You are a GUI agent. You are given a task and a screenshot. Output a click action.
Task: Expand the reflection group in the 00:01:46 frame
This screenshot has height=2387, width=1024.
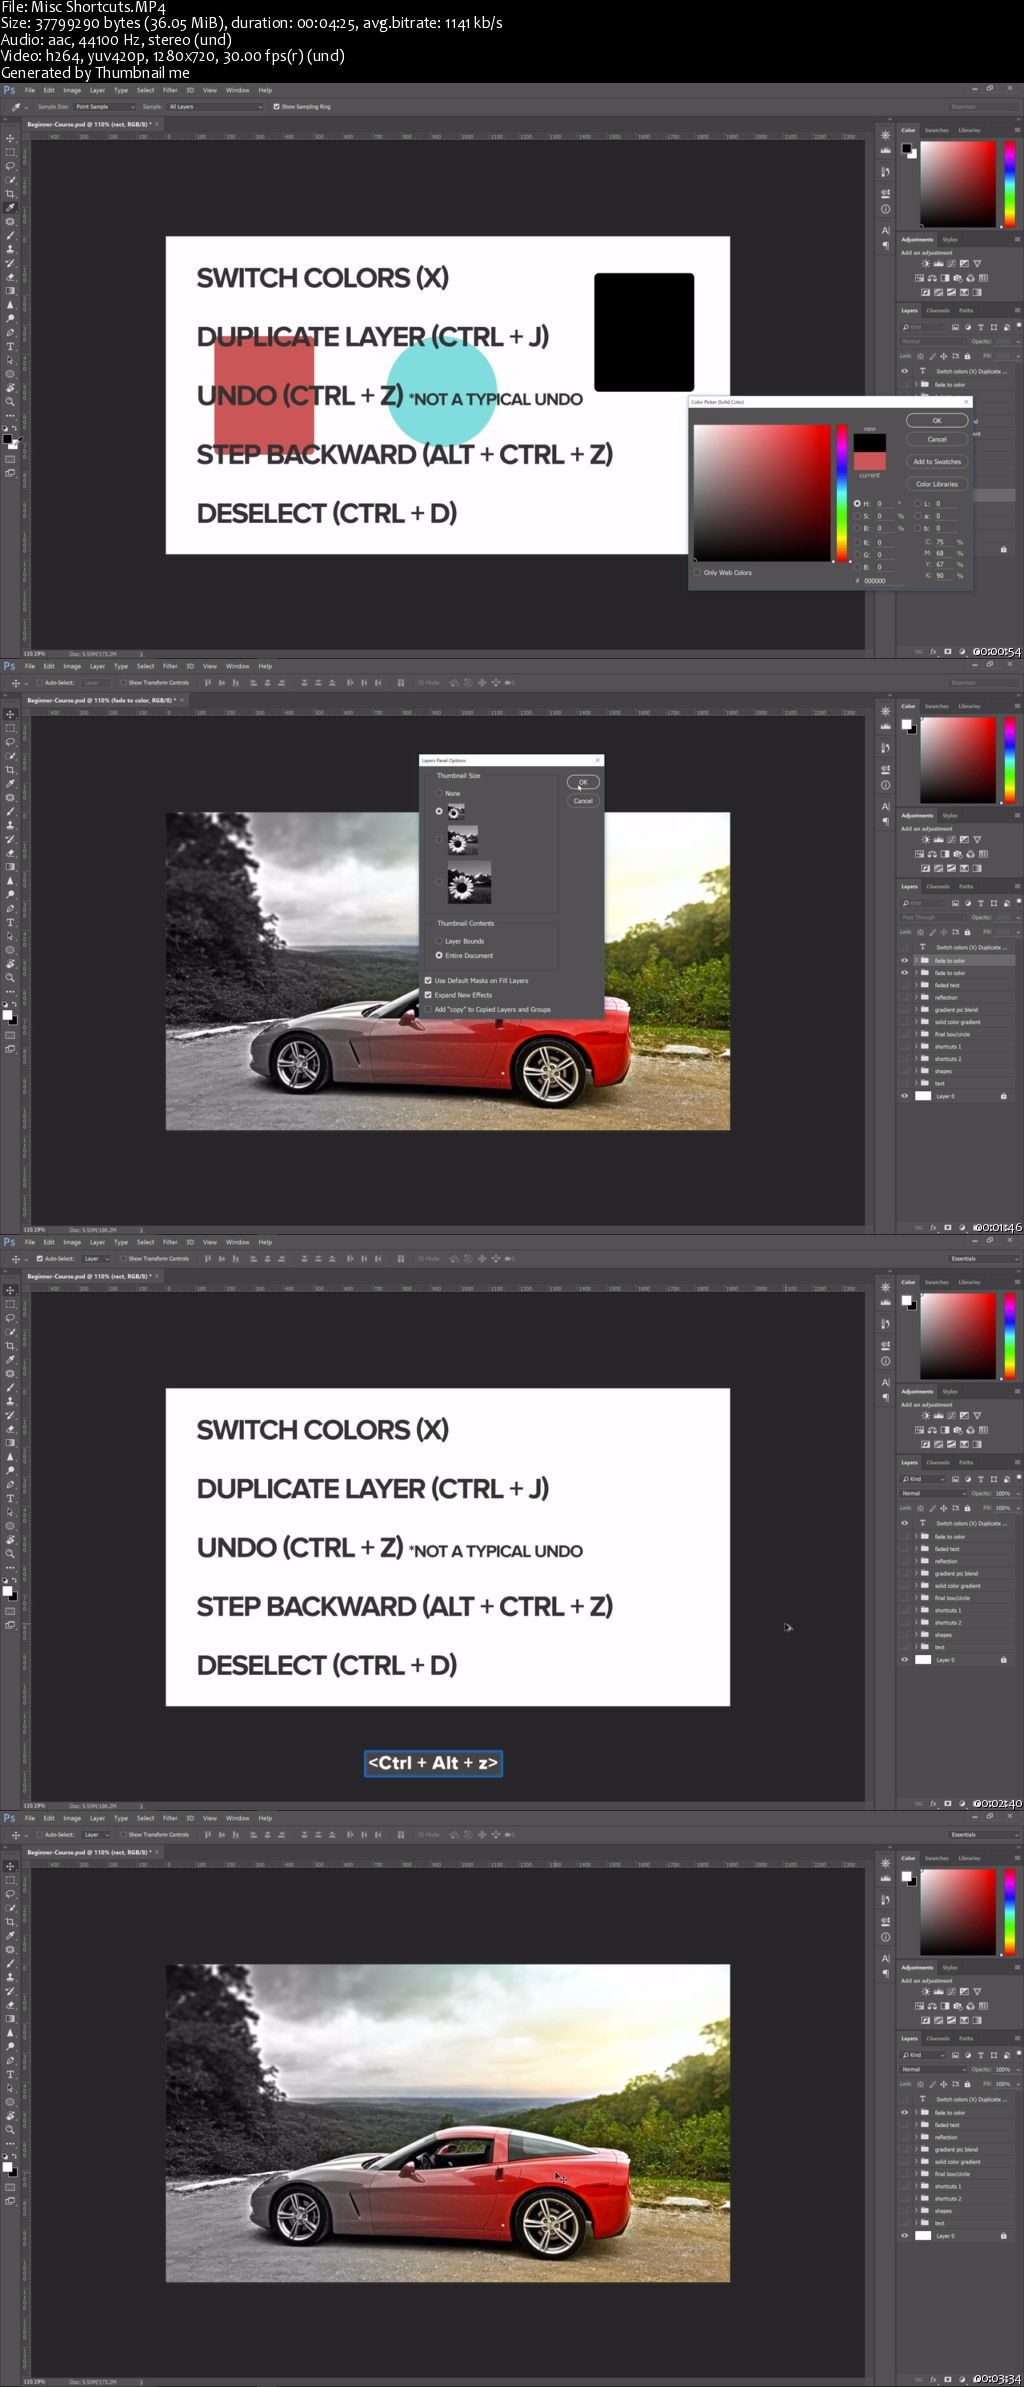[916, 997]
